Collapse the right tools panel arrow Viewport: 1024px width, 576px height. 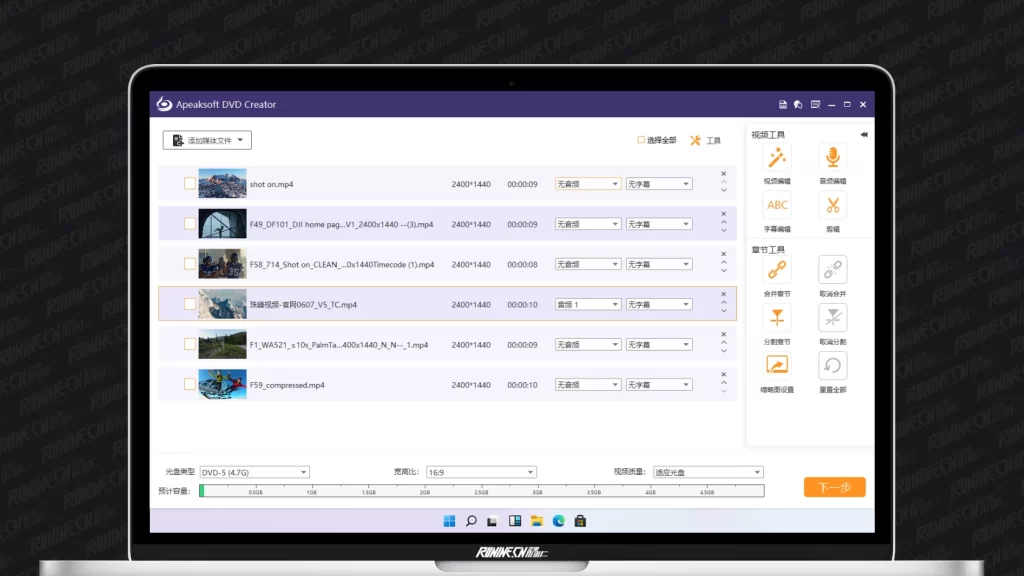863,134
